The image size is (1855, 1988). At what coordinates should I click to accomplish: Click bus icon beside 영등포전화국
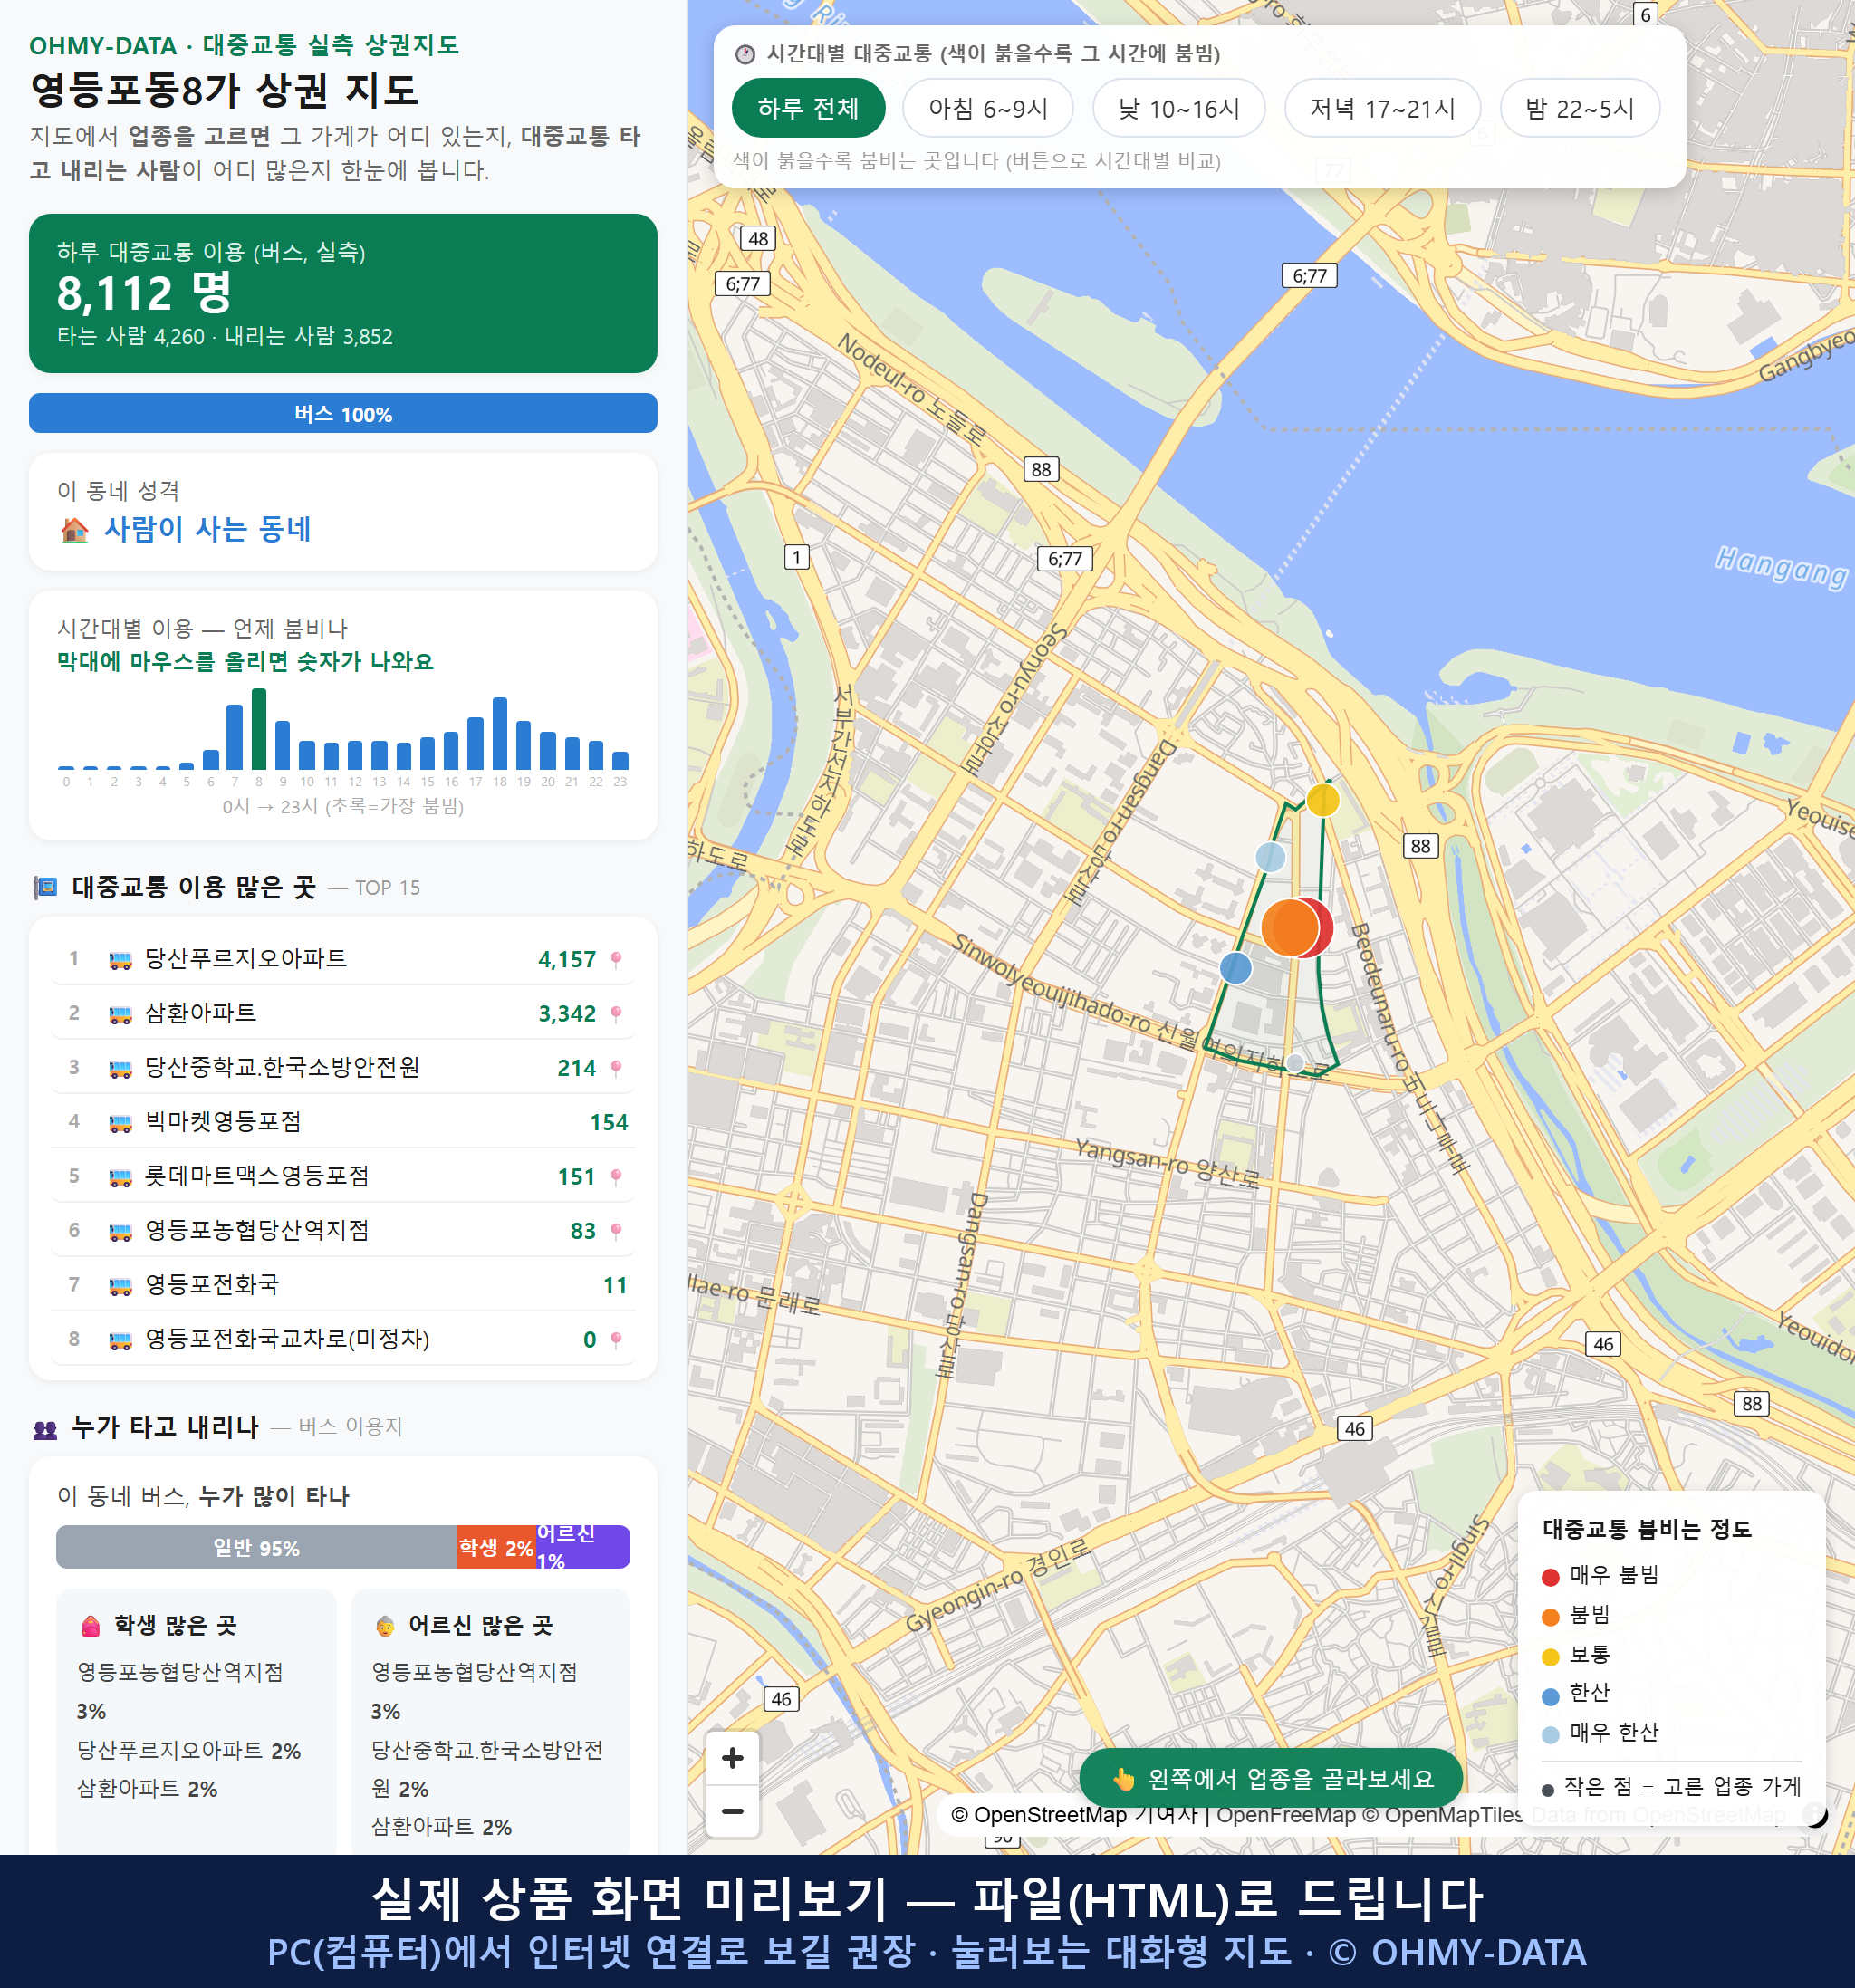pos(120,1286)
